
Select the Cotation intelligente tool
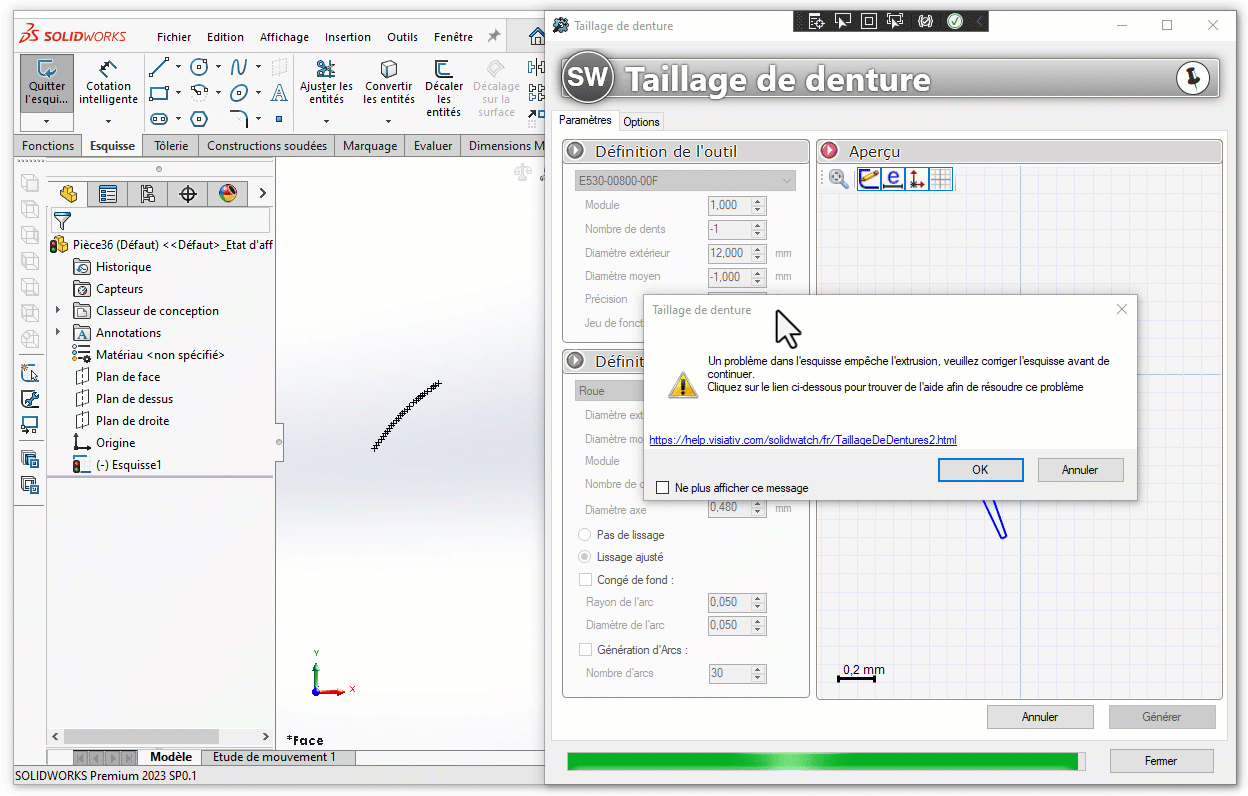pos(108,70)
